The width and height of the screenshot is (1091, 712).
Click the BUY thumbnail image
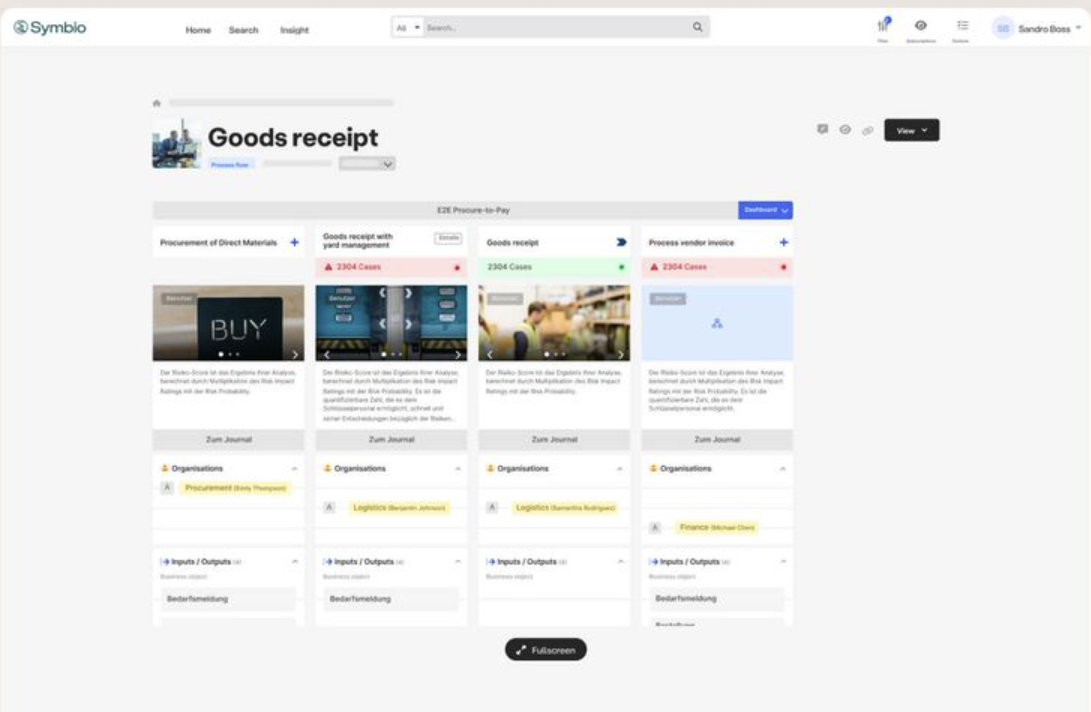coord(228,323)
